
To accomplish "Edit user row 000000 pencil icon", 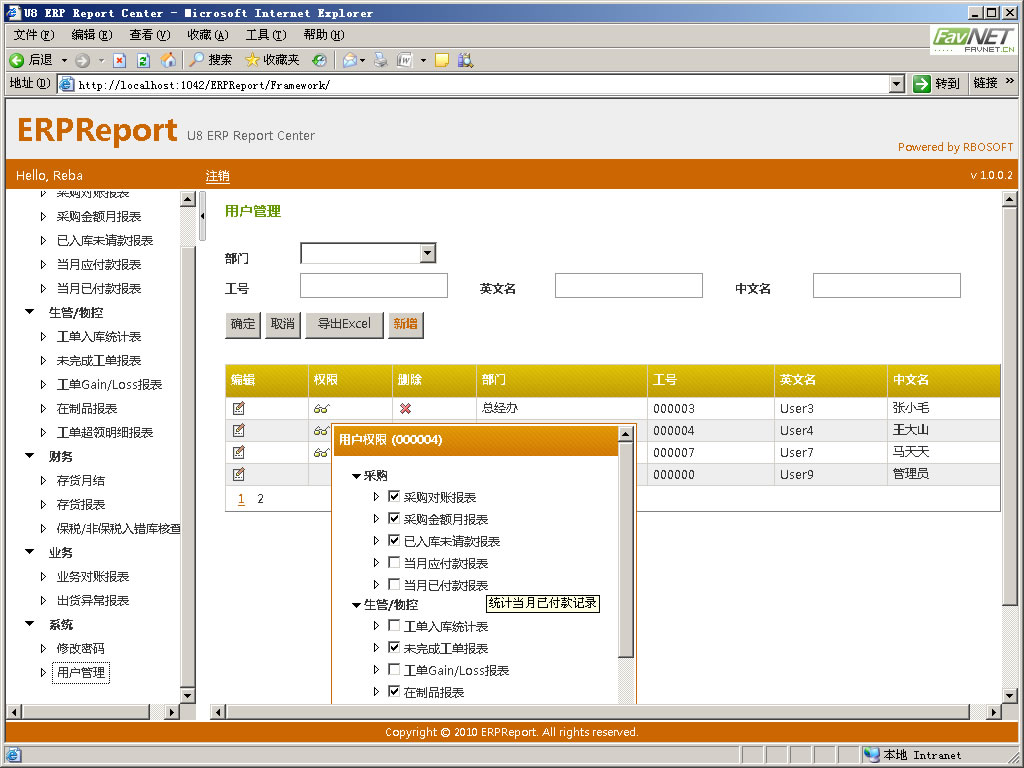I will point(238,474).
